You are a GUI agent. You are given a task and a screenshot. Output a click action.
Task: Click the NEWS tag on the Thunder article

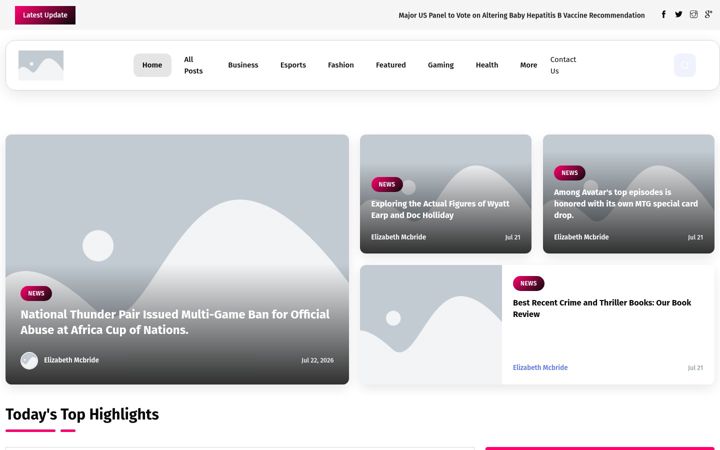coord(36,293)
